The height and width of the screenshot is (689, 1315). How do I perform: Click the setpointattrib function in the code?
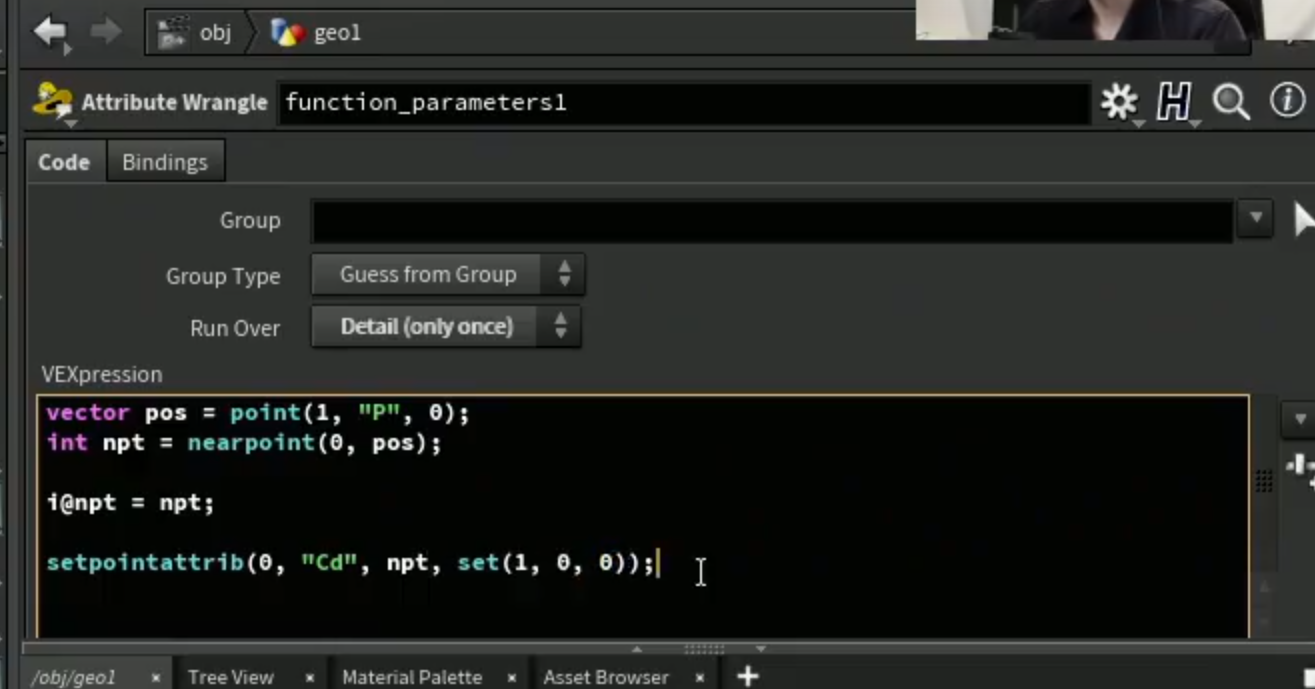146,563
